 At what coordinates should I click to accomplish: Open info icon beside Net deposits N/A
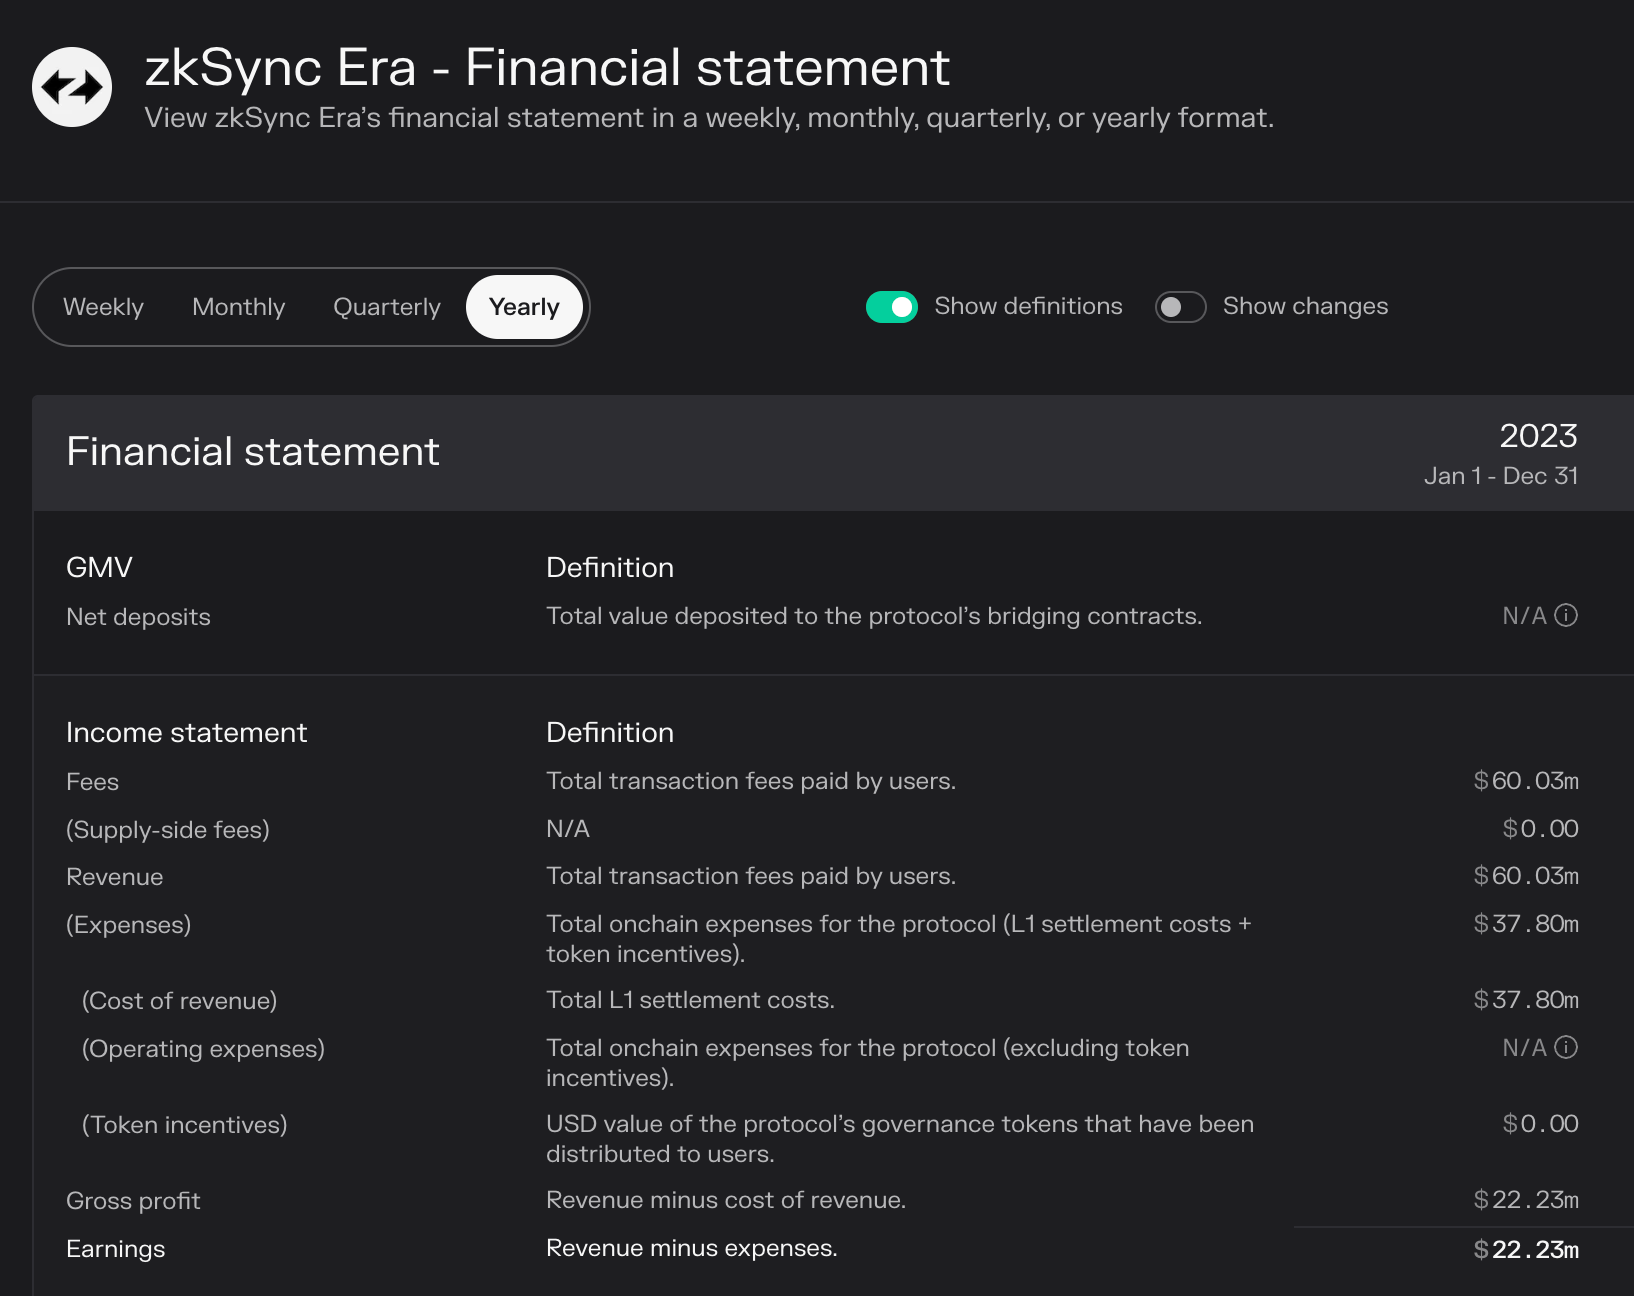(1567, 615)
